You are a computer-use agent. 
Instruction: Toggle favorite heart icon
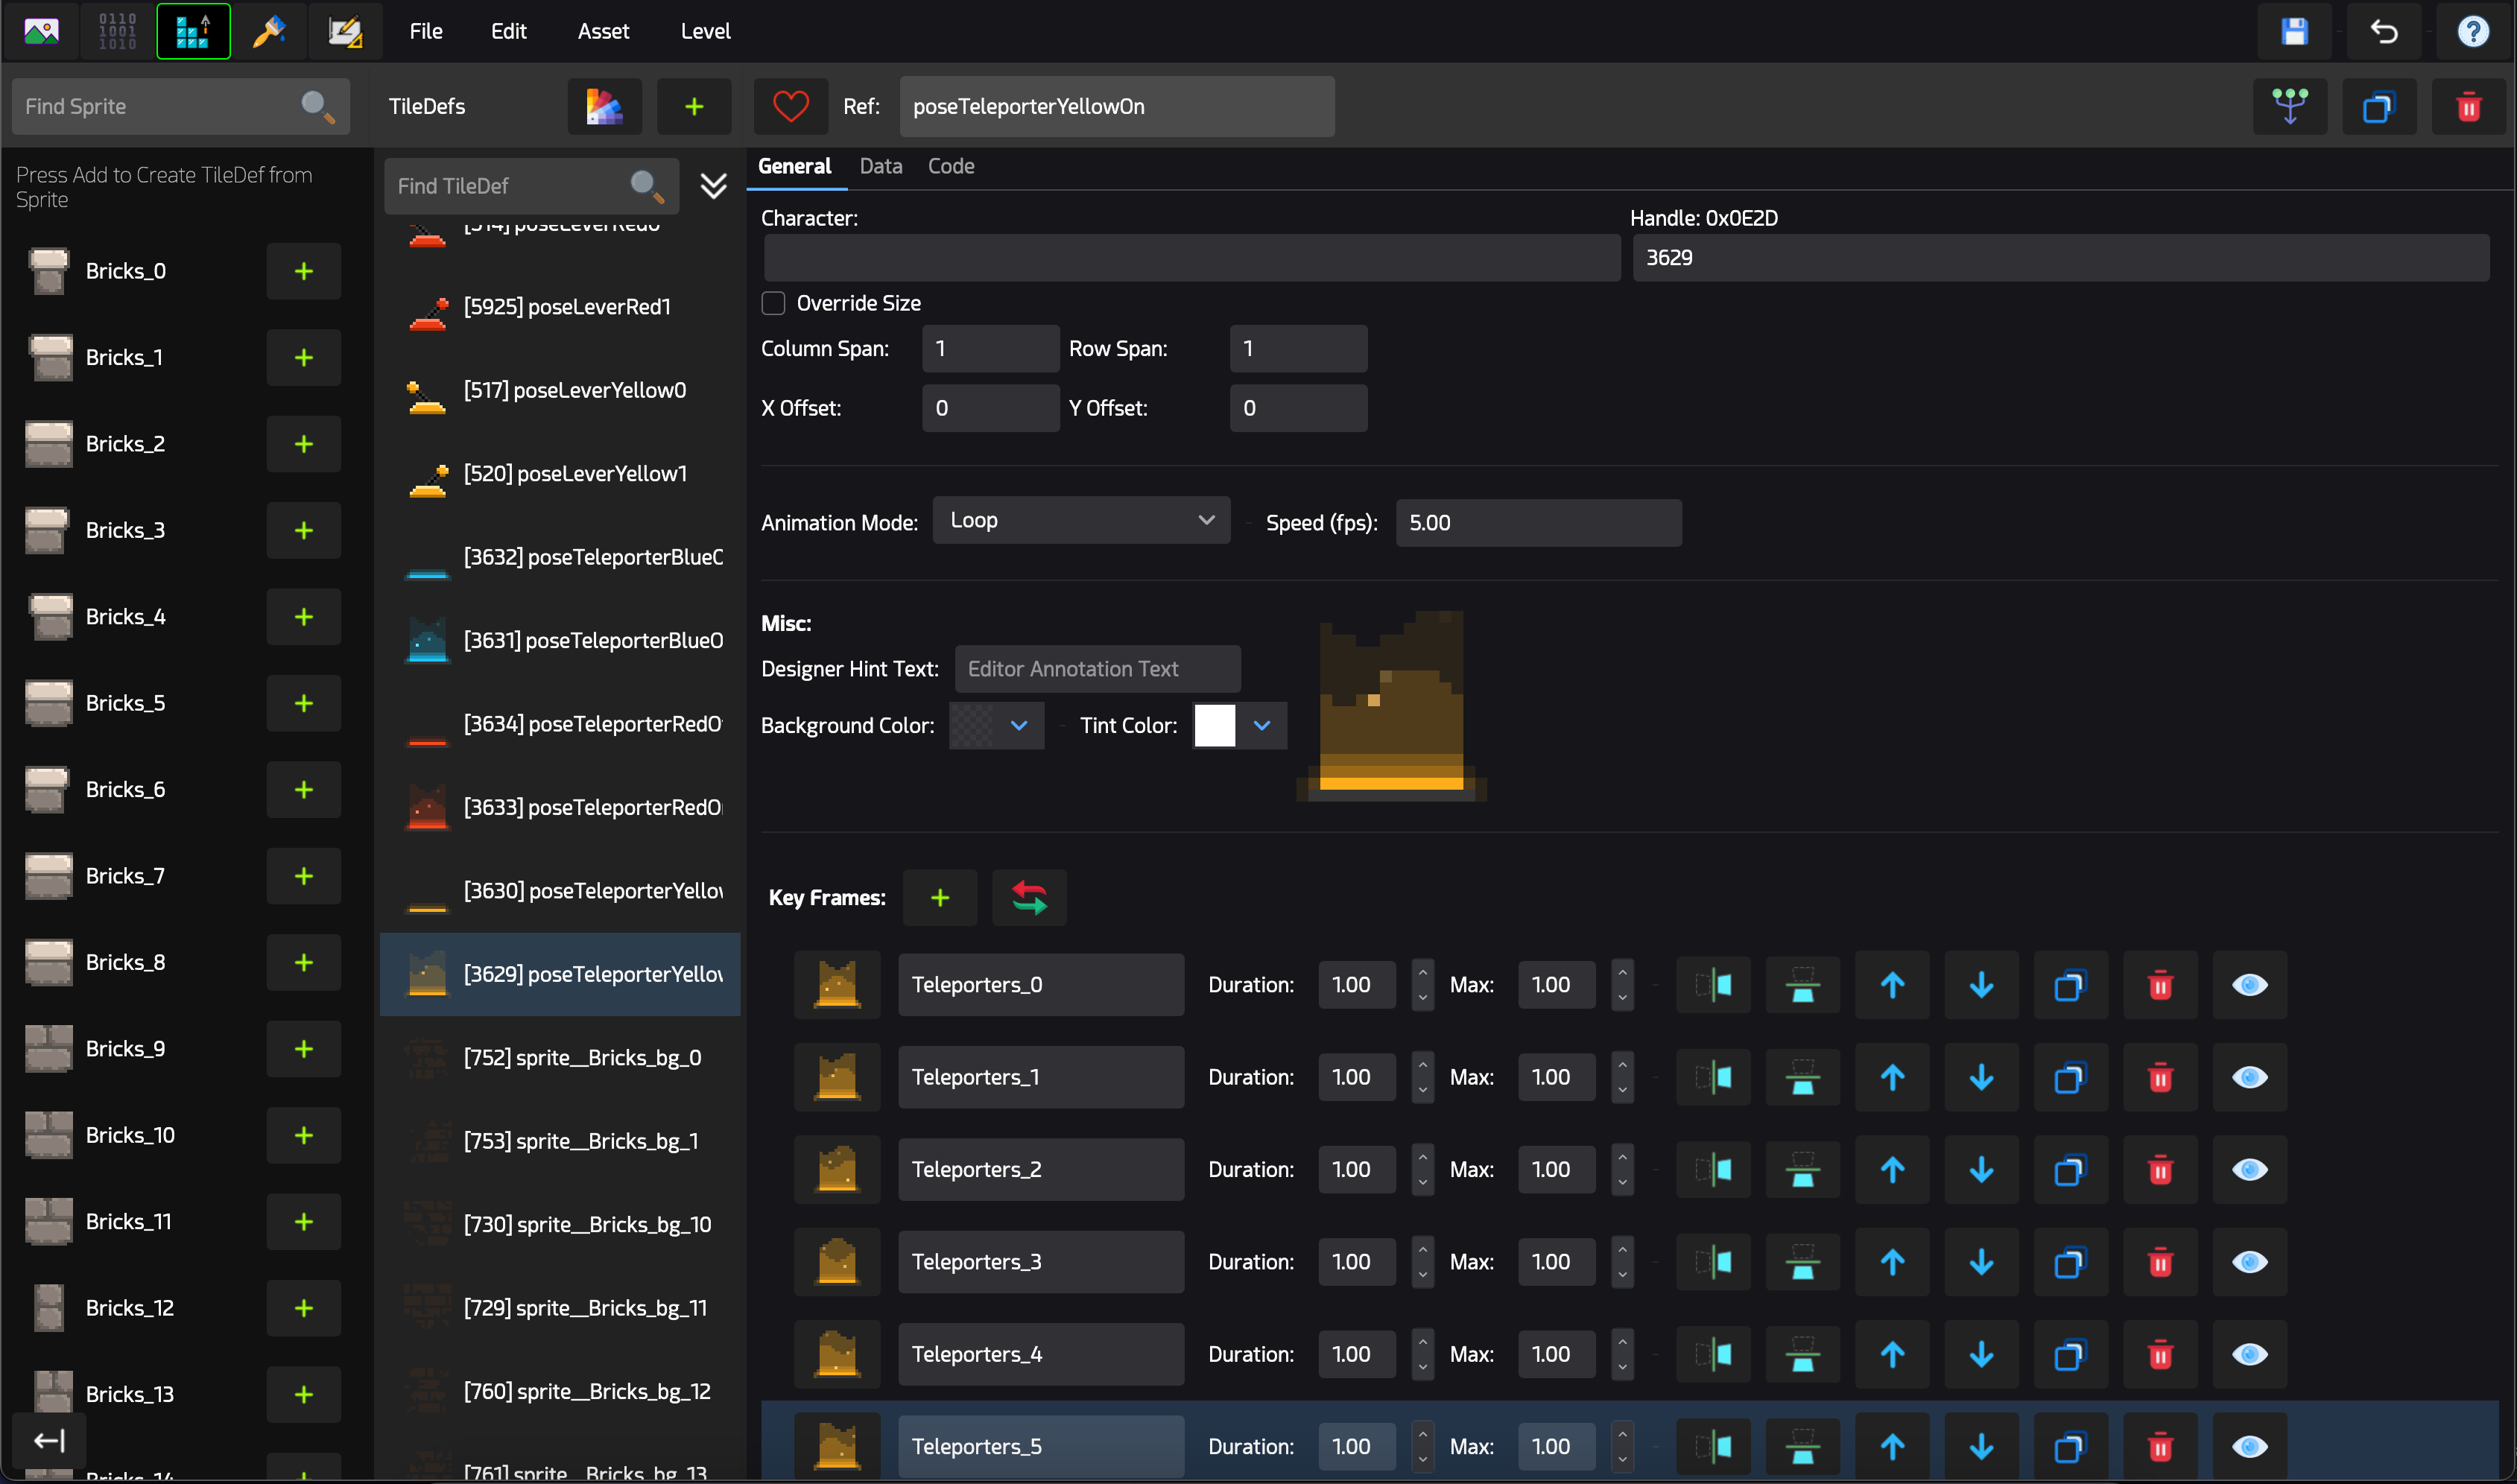click(x=790, y=106)
